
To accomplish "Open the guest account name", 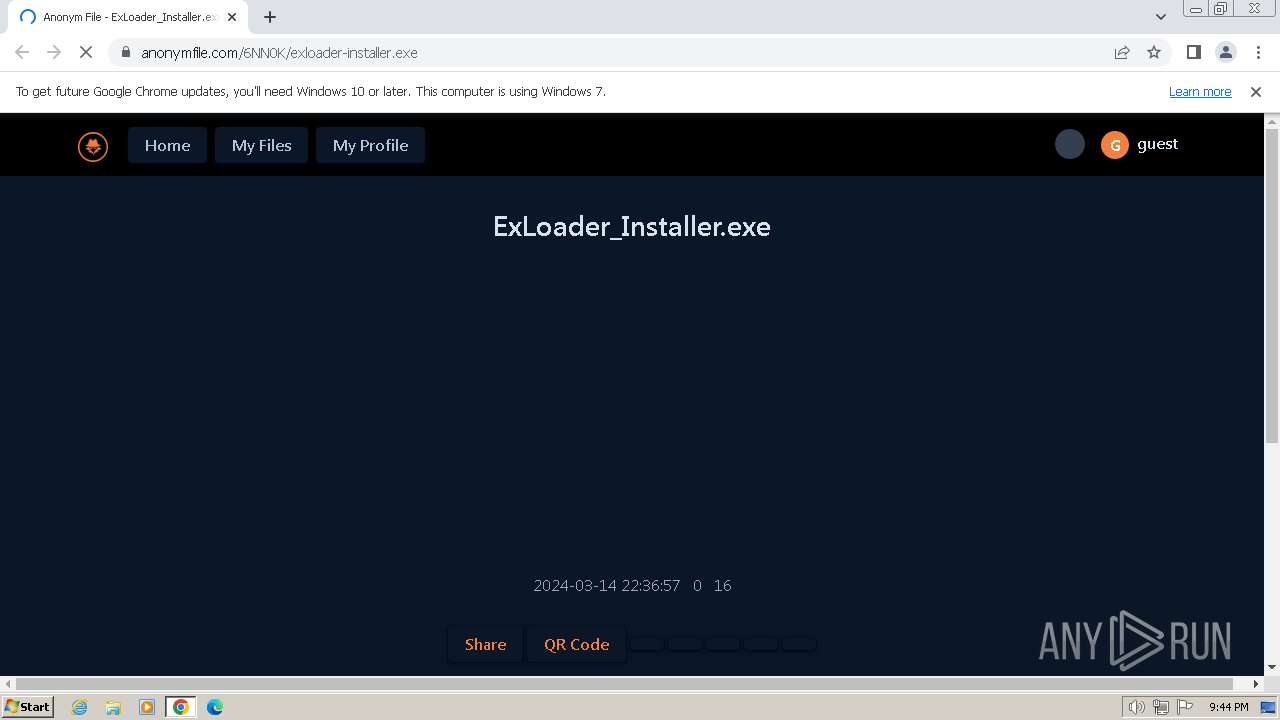I will pos(1157,144).
